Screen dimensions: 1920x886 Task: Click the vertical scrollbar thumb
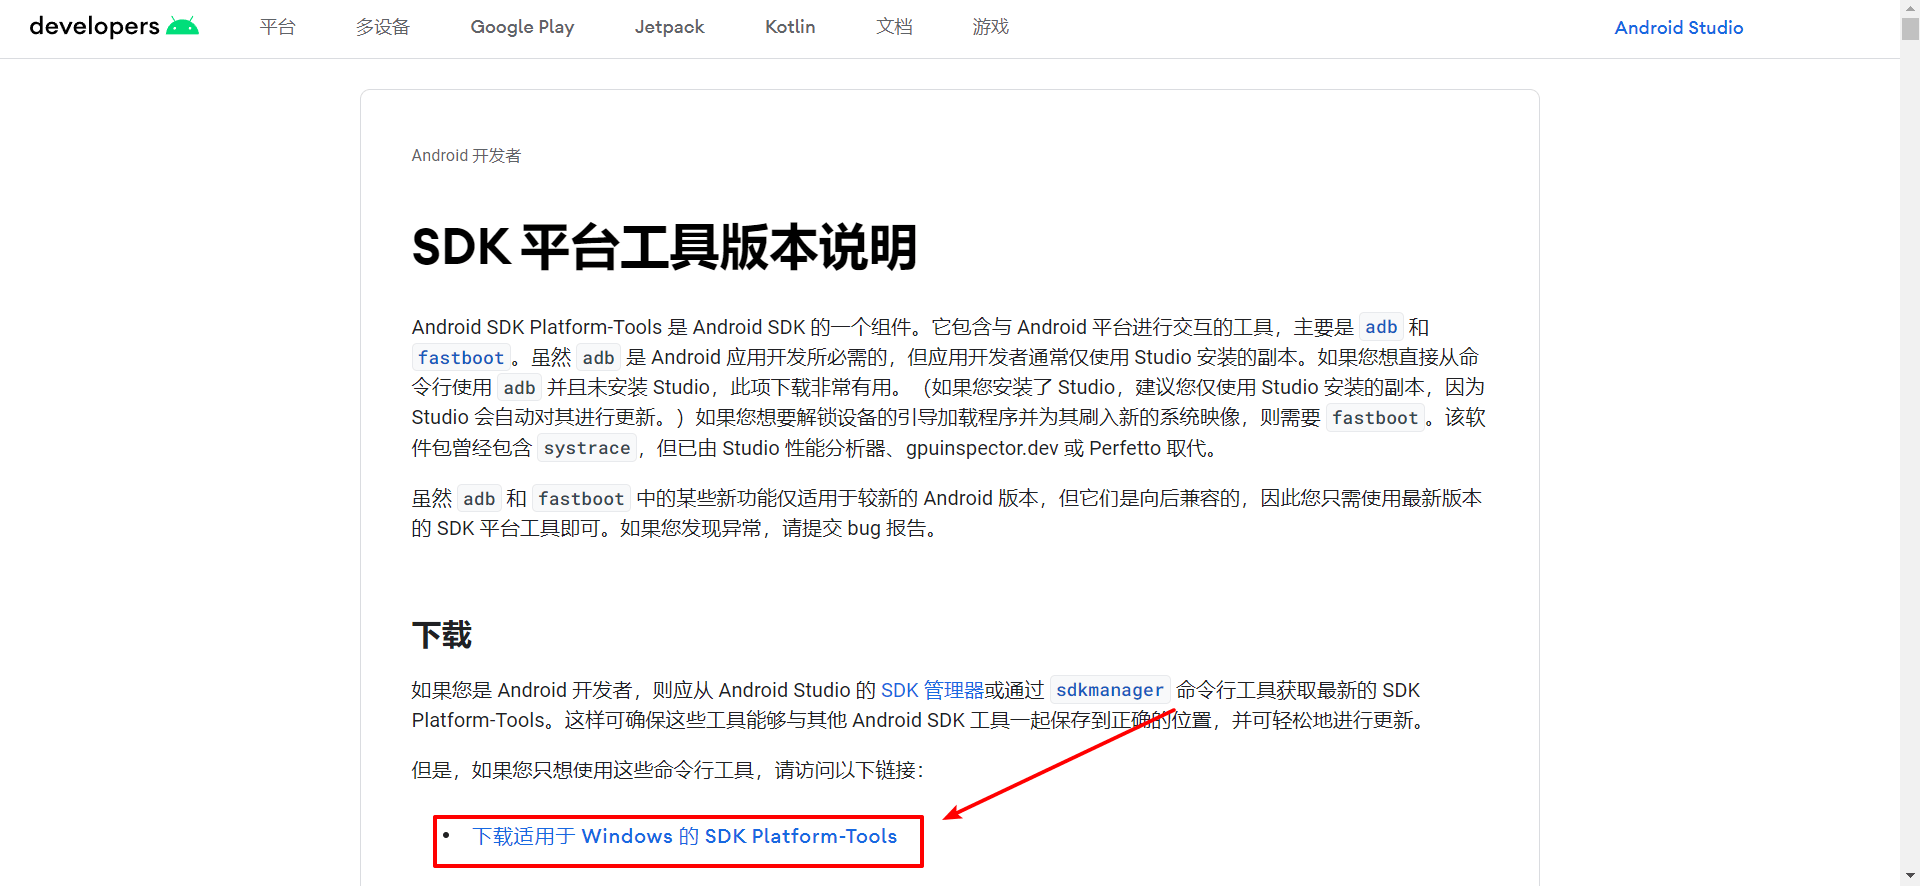(x=1910, y=28)
